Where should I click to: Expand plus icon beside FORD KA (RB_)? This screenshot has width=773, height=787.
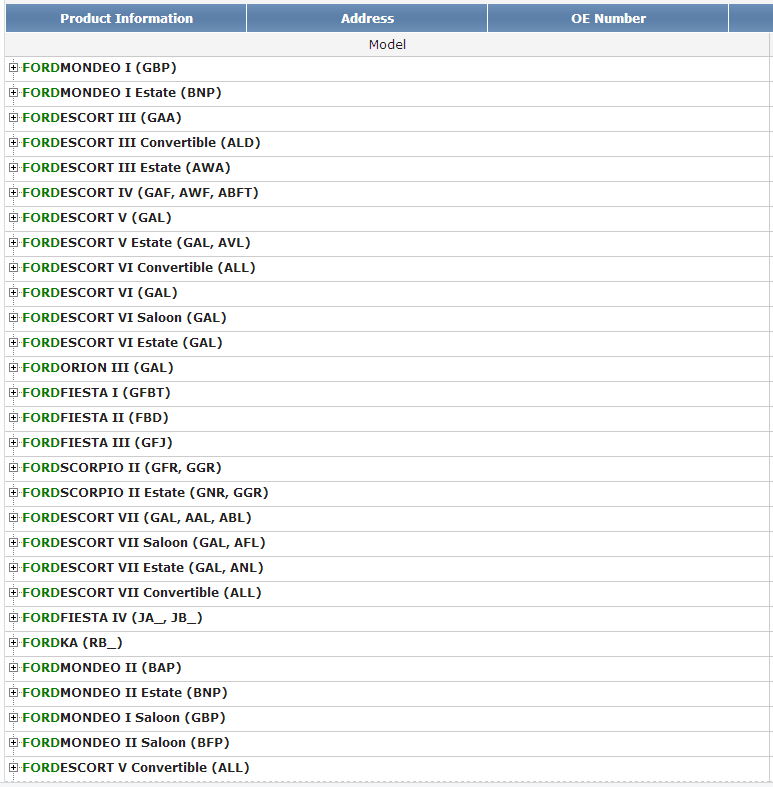point(14,642)
